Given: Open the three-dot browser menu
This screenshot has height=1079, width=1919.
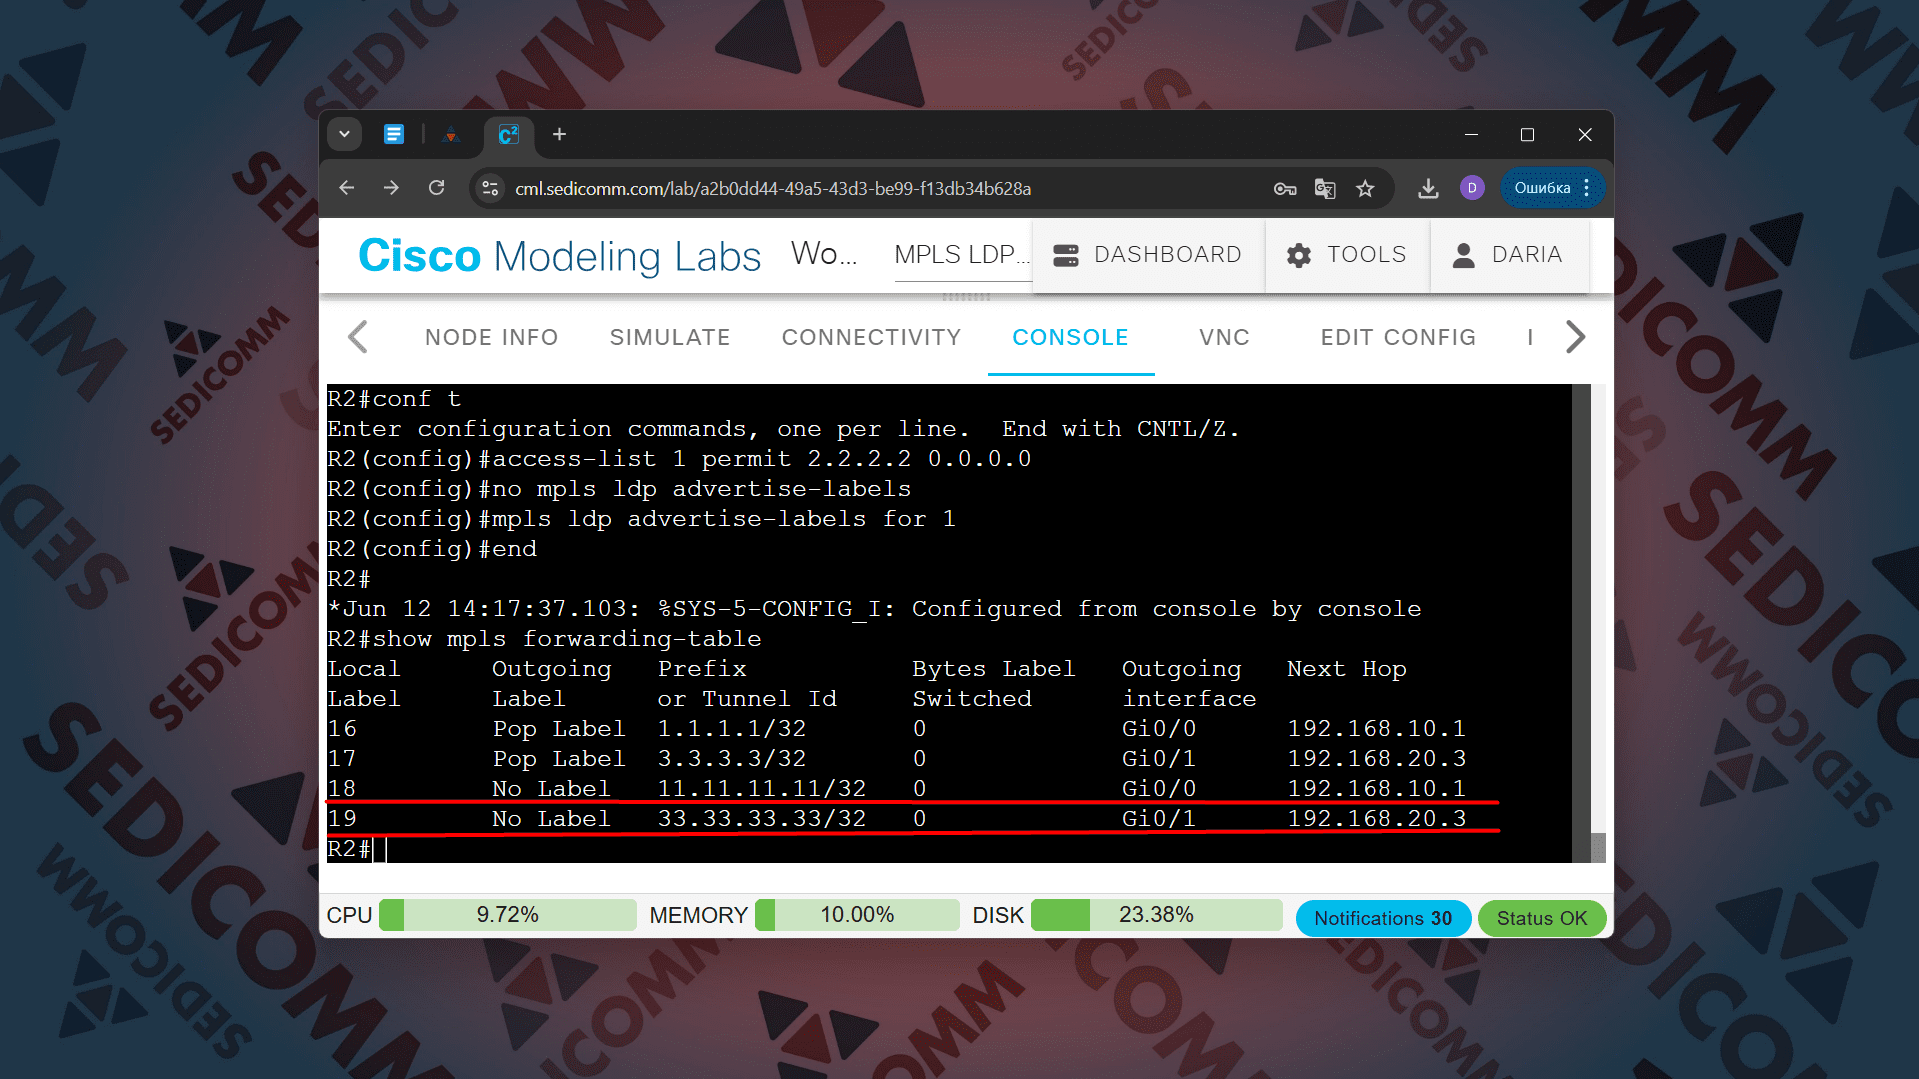Looking at the screenshot, I should coord(1586,188).
